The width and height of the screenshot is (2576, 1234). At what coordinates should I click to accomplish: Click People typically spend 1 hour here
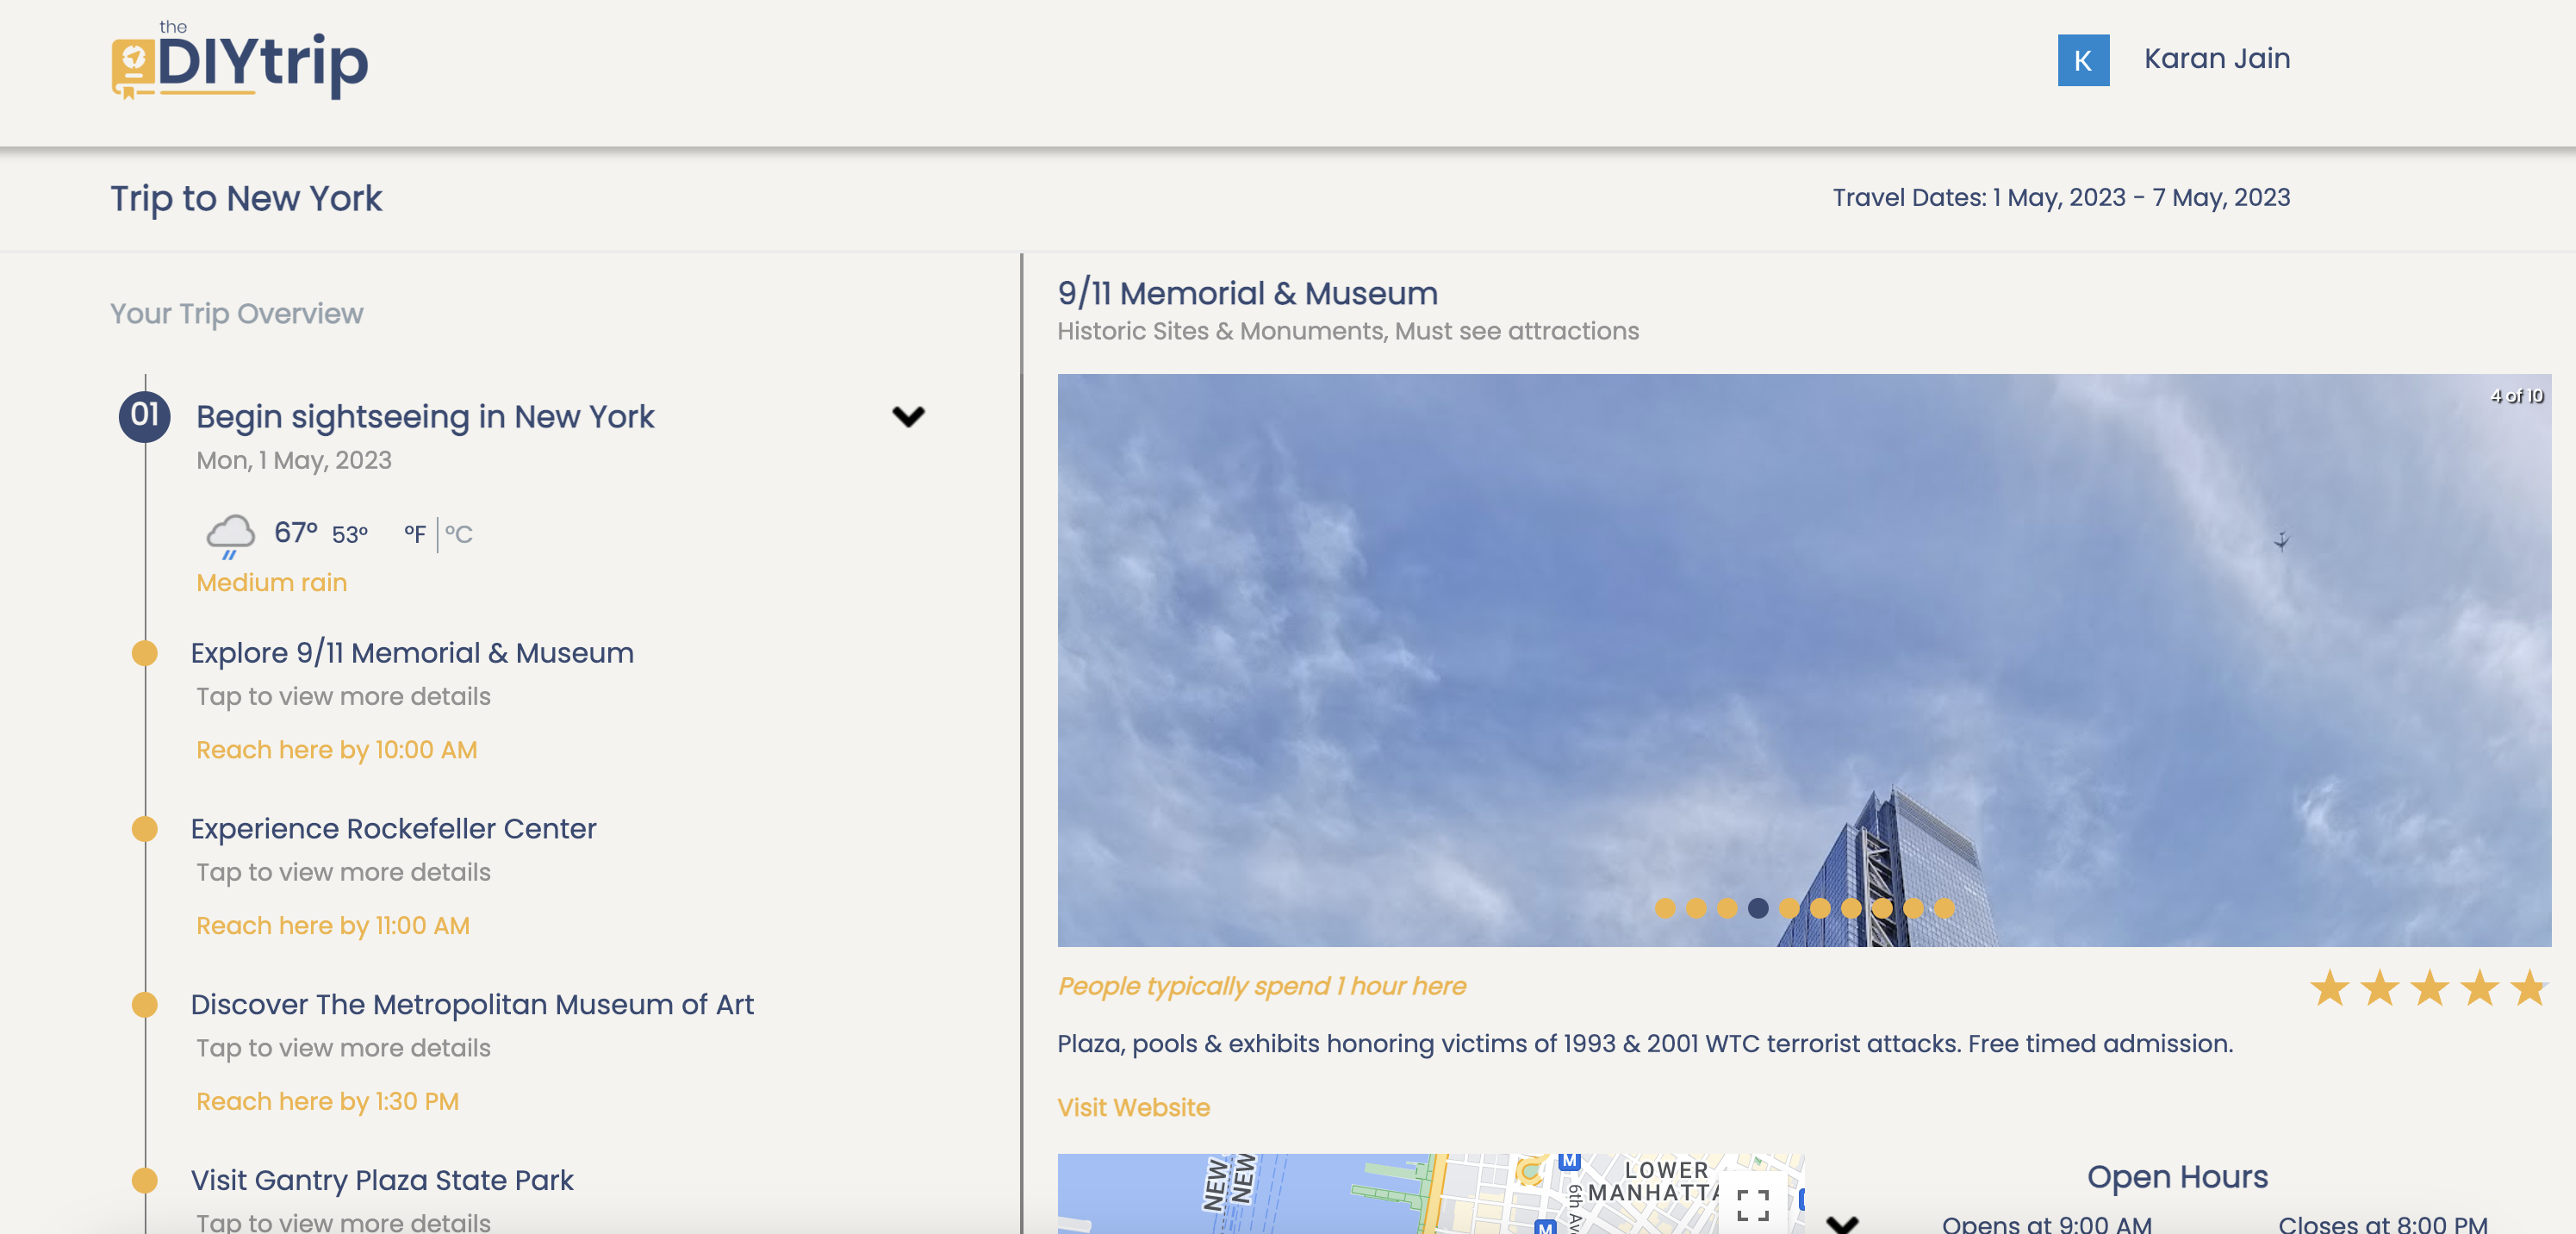point(1262,986)
